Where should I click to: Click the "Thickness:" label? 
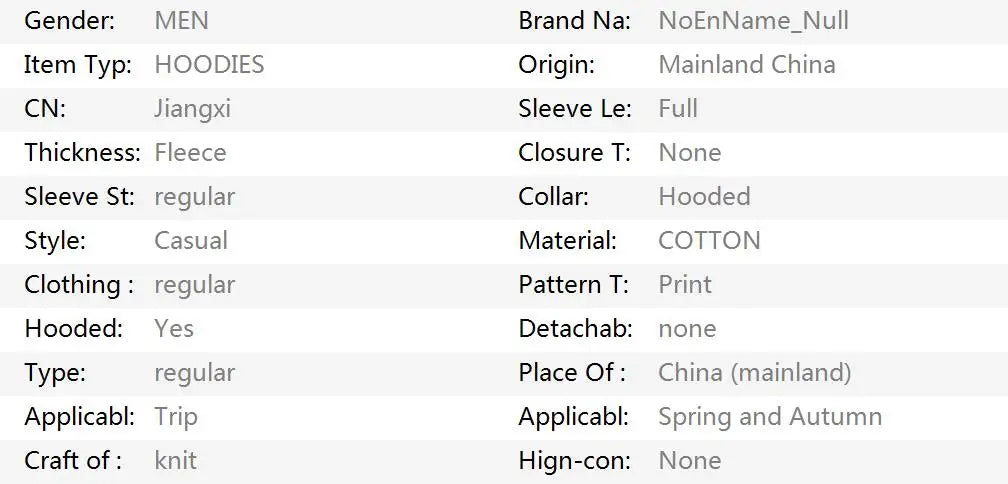pos(82,153)
